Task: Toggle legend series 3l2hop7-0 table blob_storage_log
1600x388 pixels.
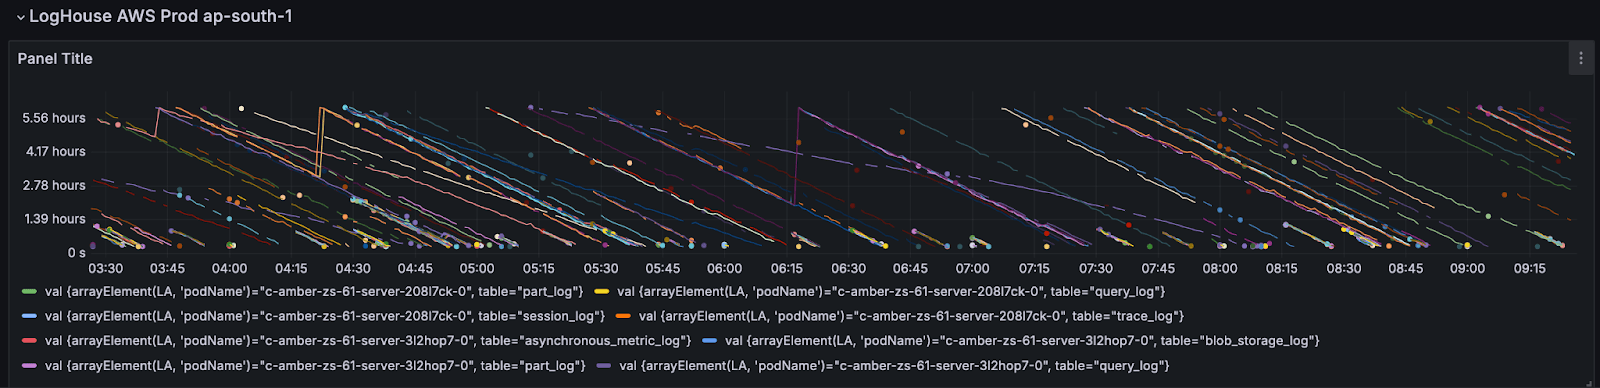Action: pos(1022,341)
